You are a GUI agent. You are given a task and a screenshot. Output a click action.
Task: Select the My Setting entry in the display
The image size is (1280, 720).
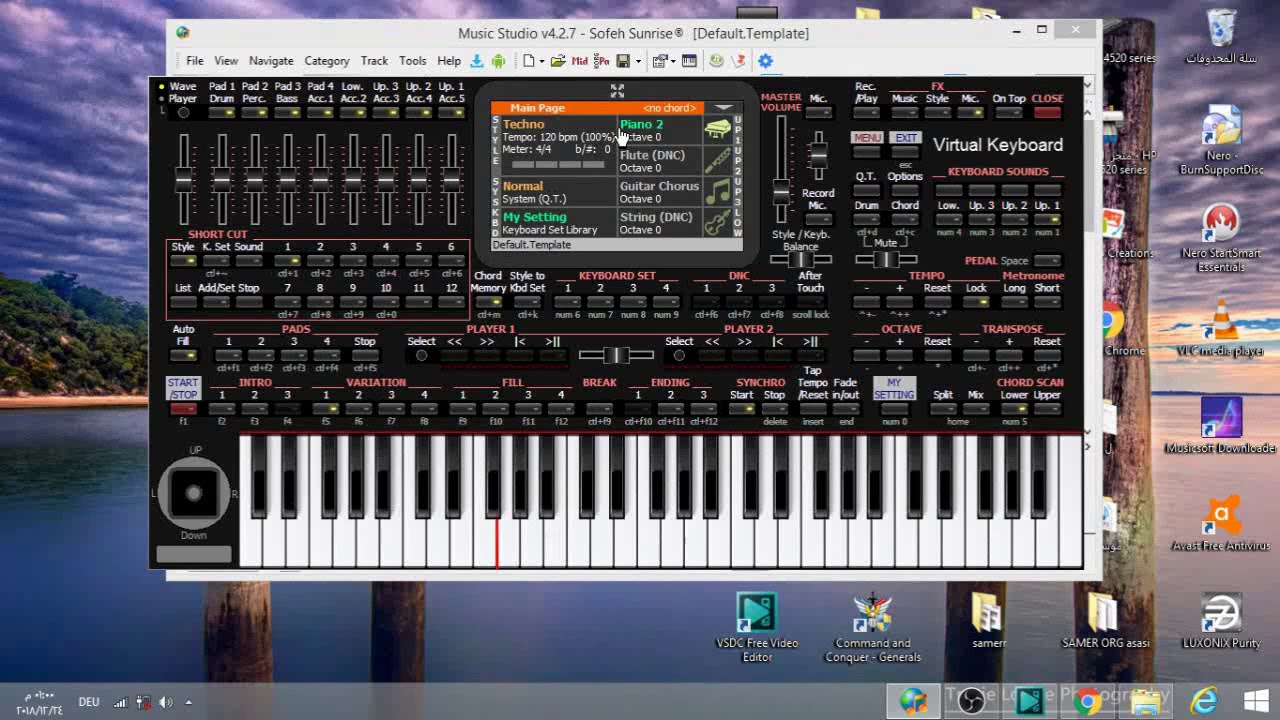tap(534, 217)
